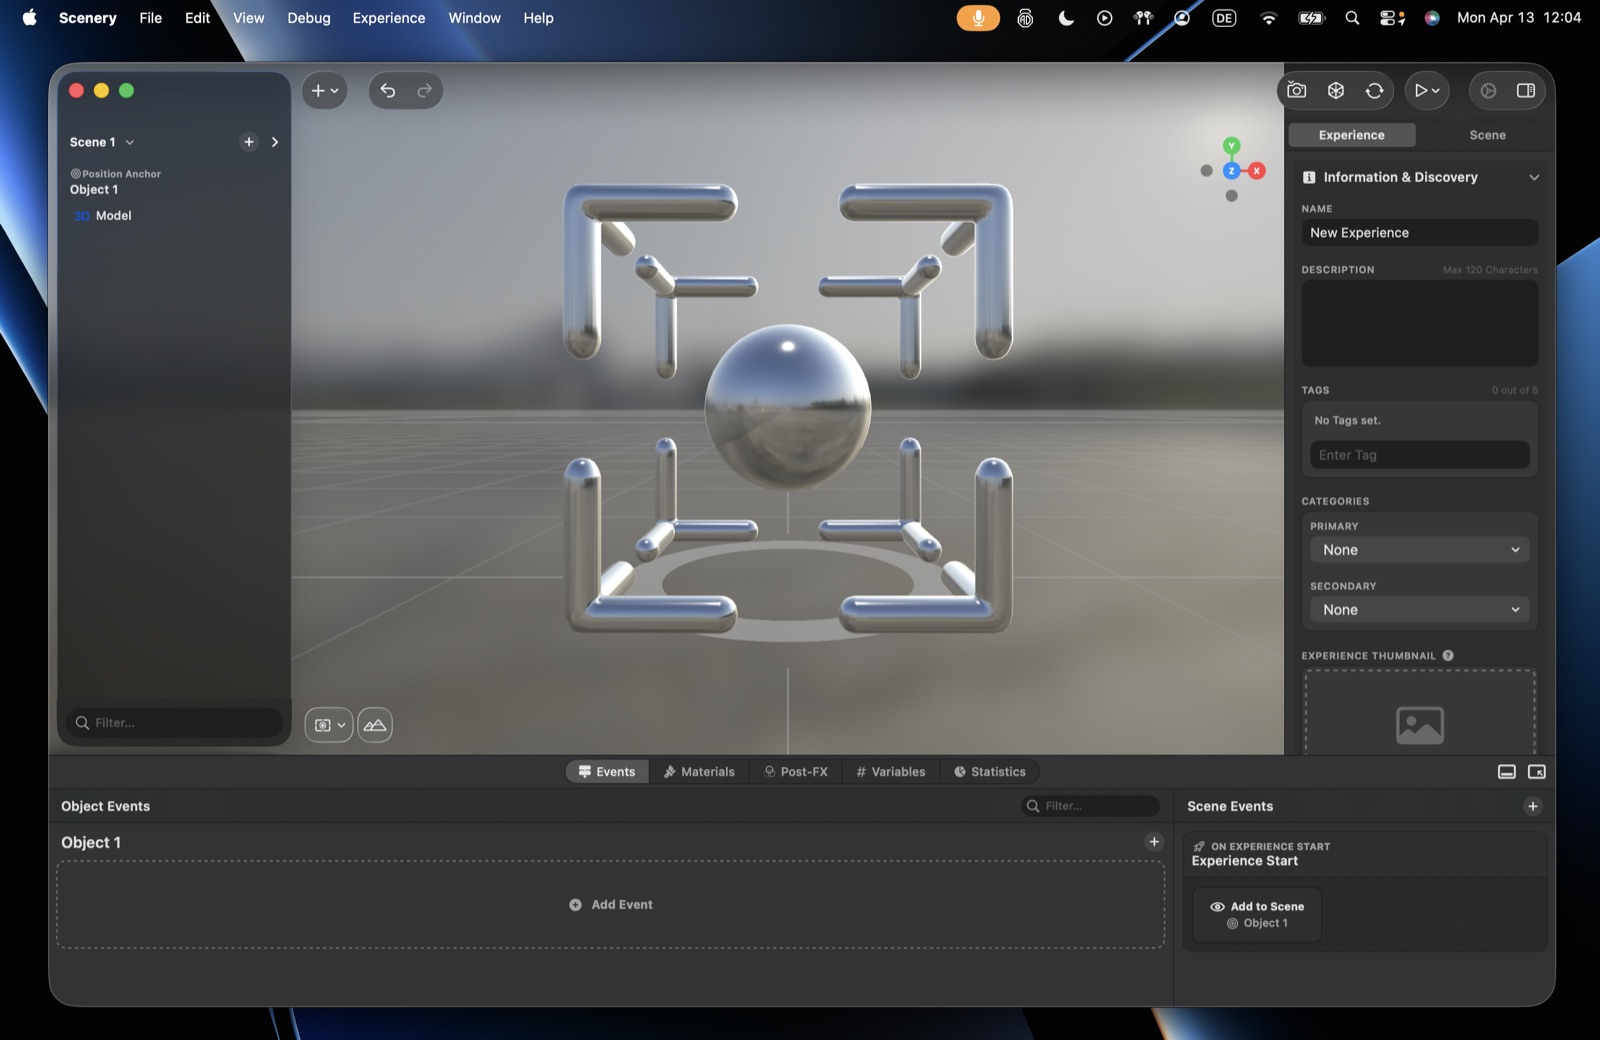The image size is (1600, 1040).
Task: Click the Experience Thumbnail help icon
Action: 1448,656
